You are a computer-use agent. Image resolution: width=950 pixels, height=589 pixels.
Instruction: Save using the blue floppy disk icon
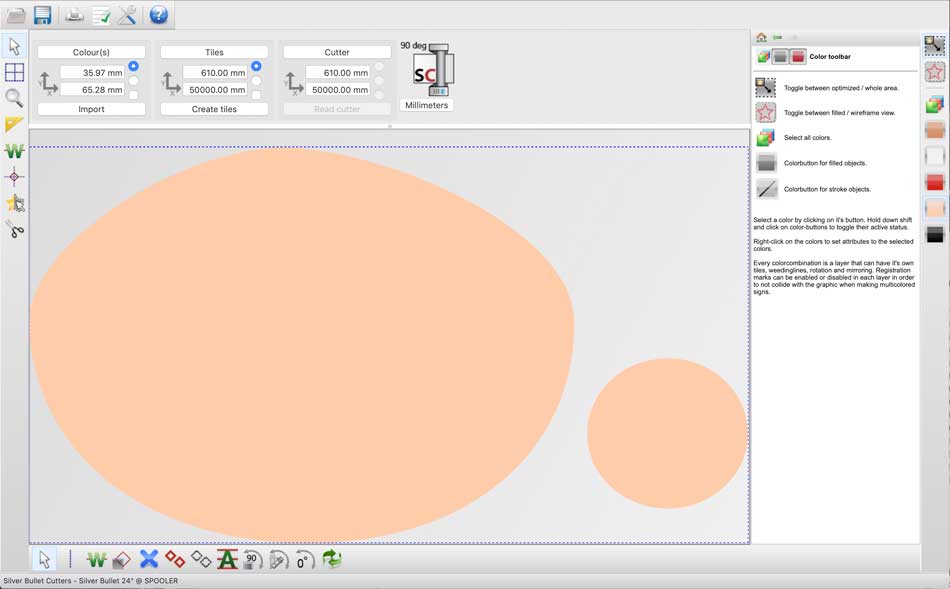pyautogui.click(x=42, y=15)
